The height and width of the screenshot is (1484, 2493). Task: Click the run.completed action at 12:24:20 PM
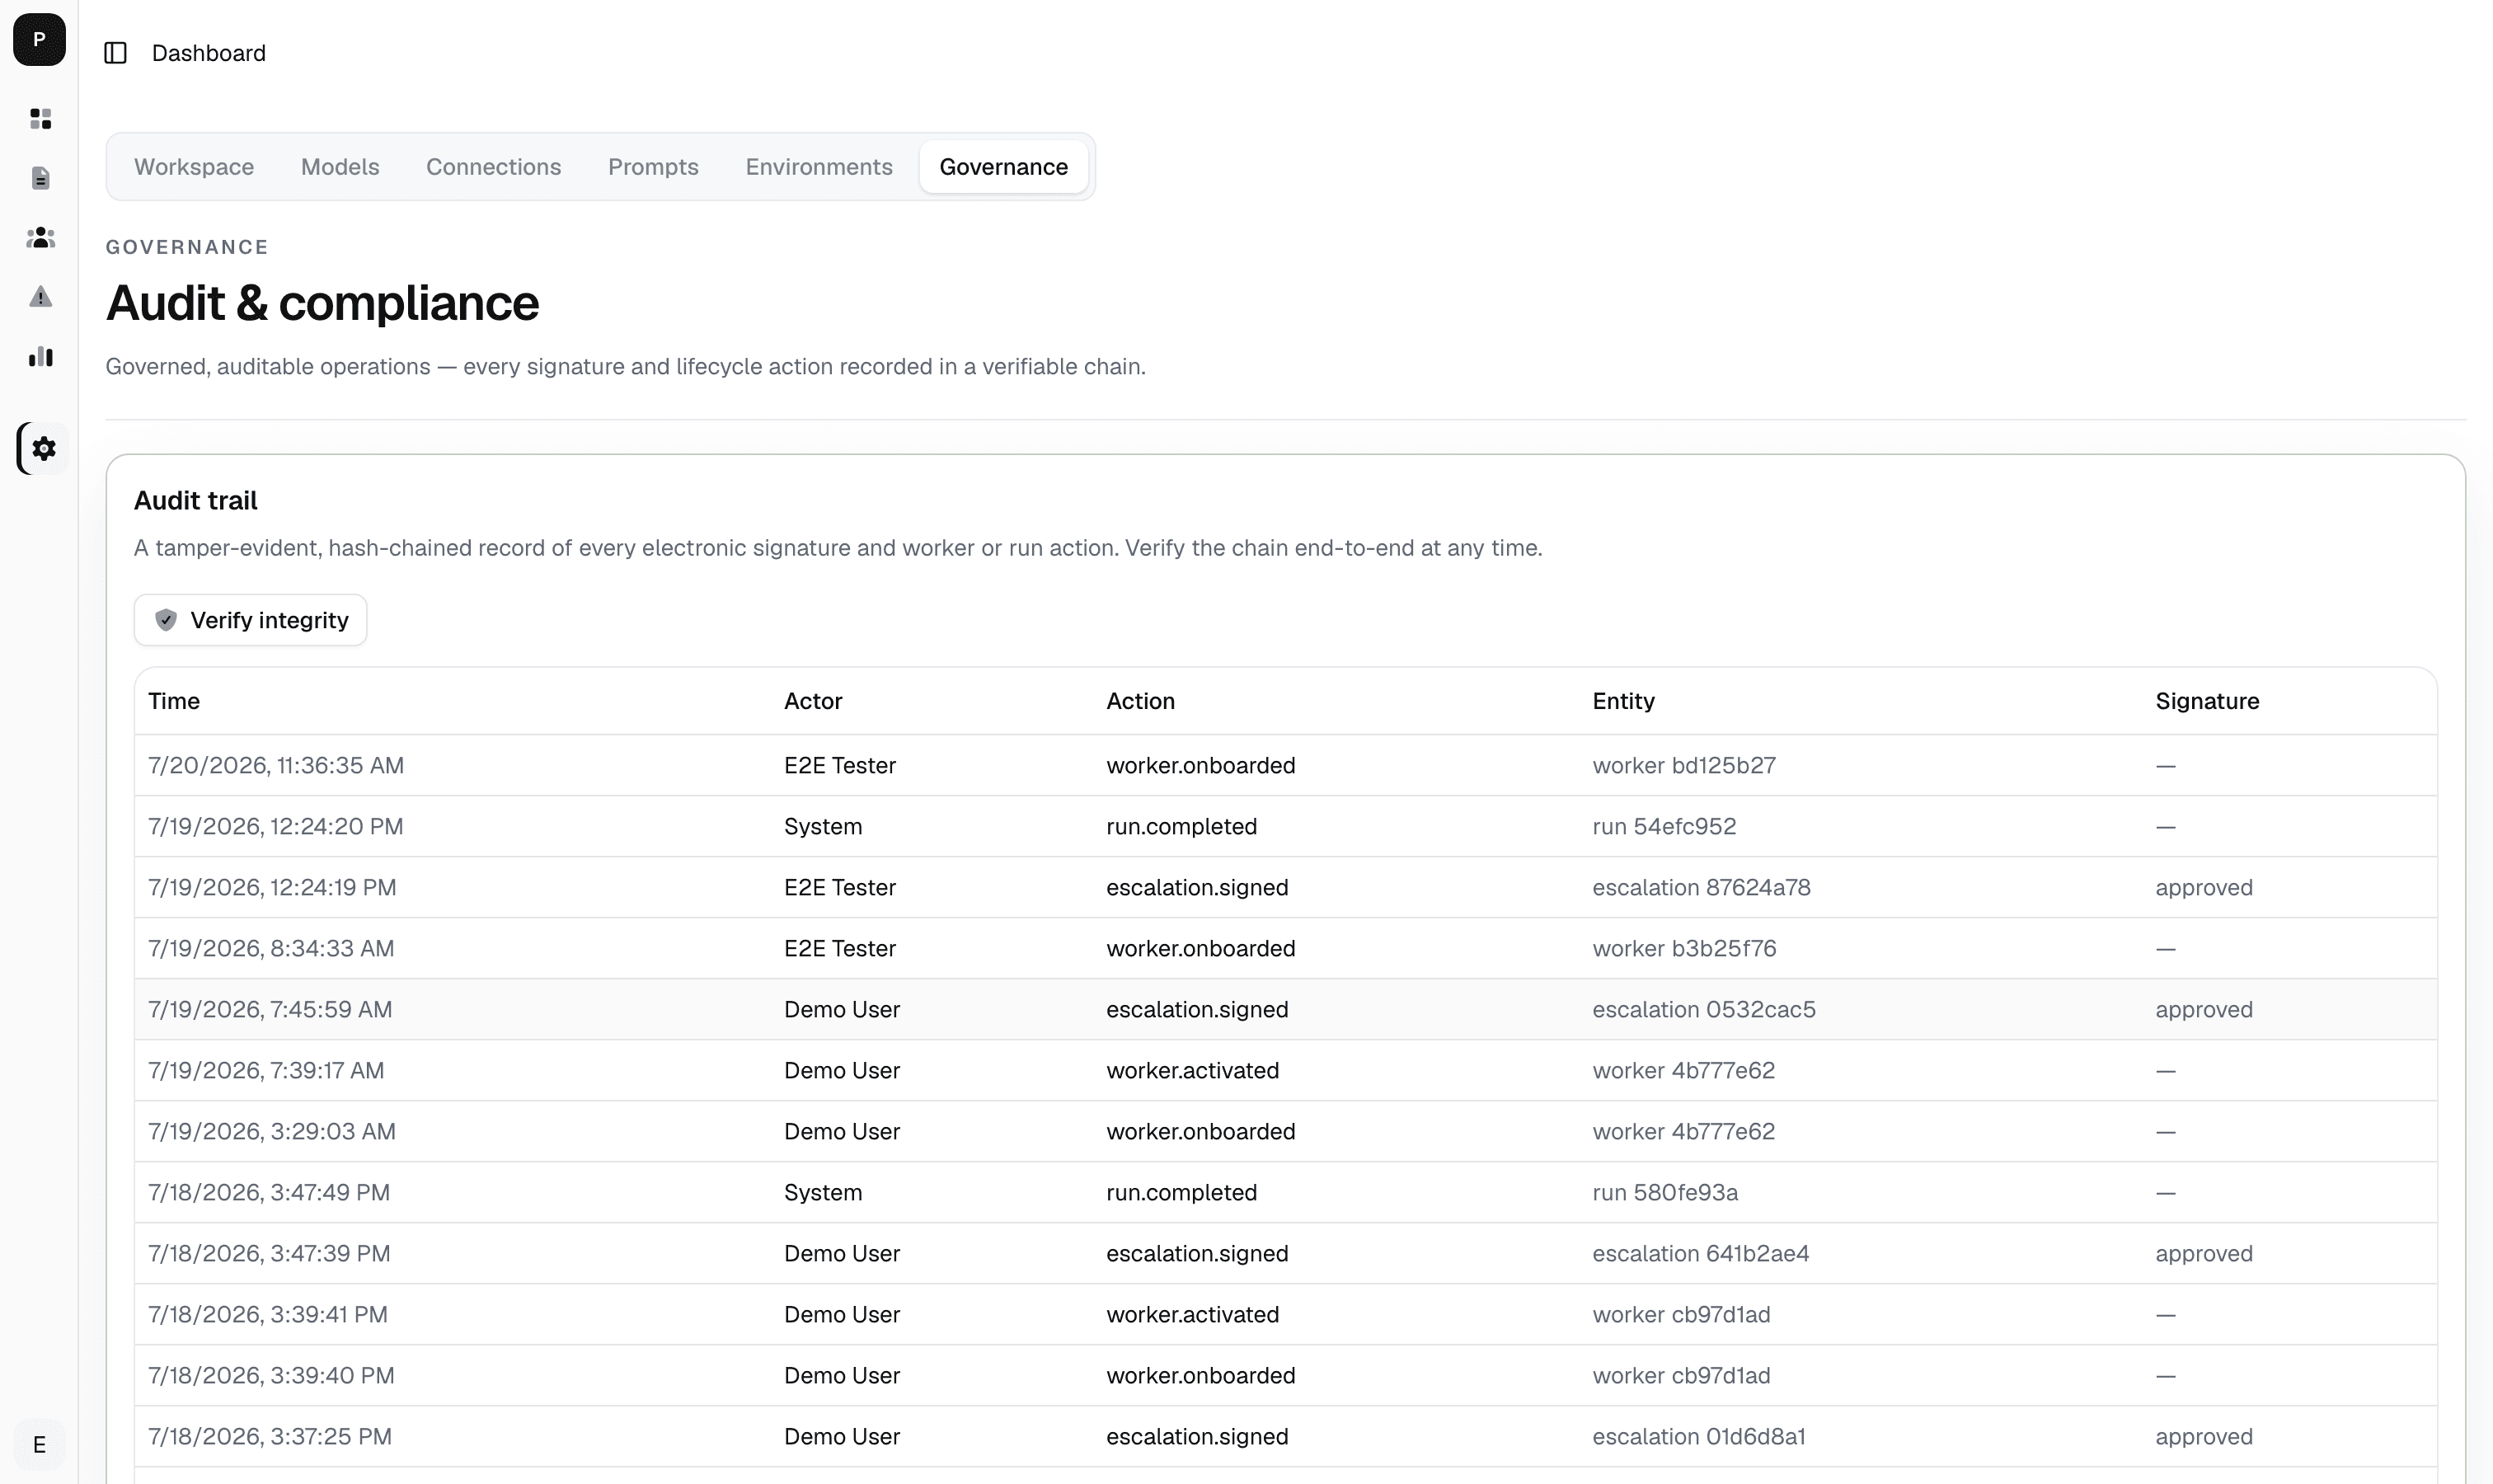coord(1181,826)
